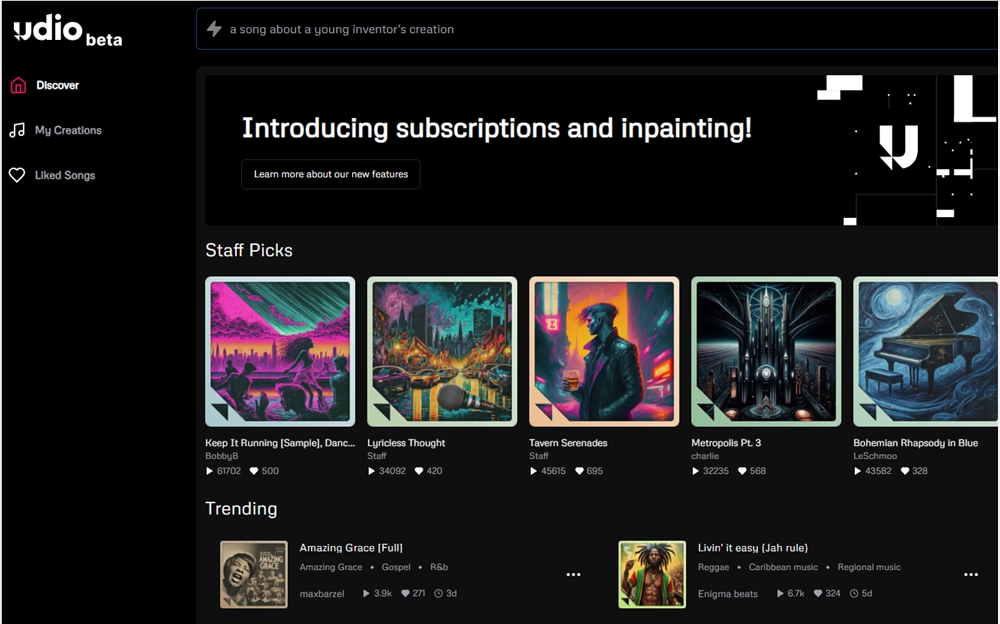Go to Liked Songs menu item

(64, 175)
